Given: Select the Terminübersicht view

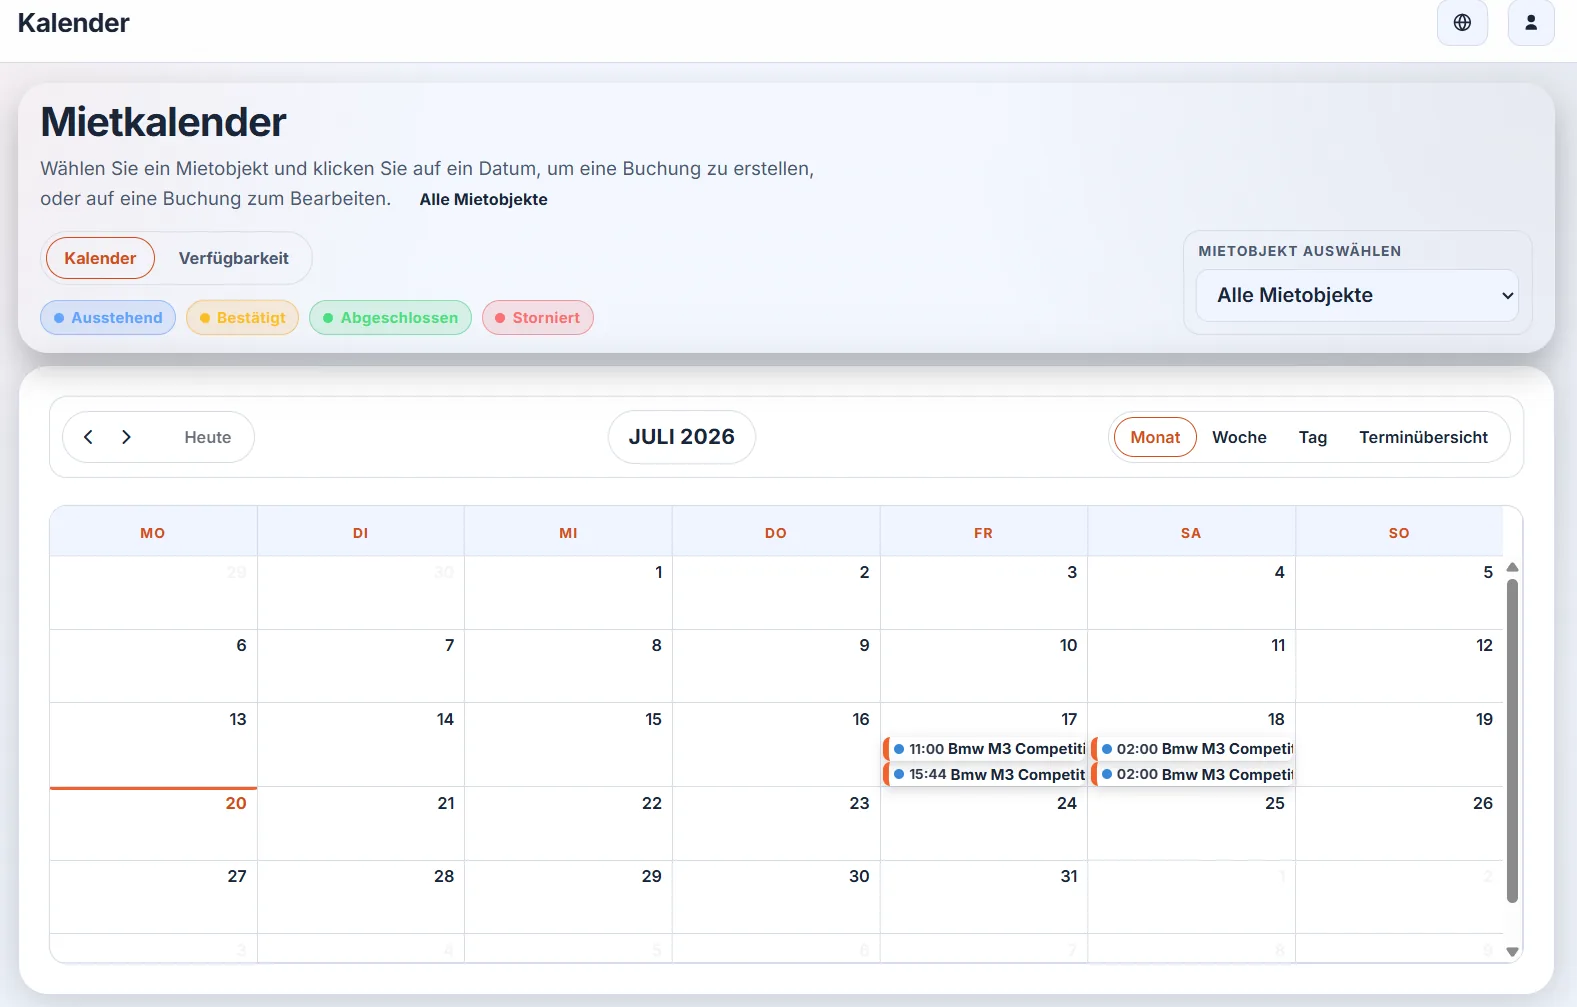Looking at the screenshot, I should coord(1423,437).
